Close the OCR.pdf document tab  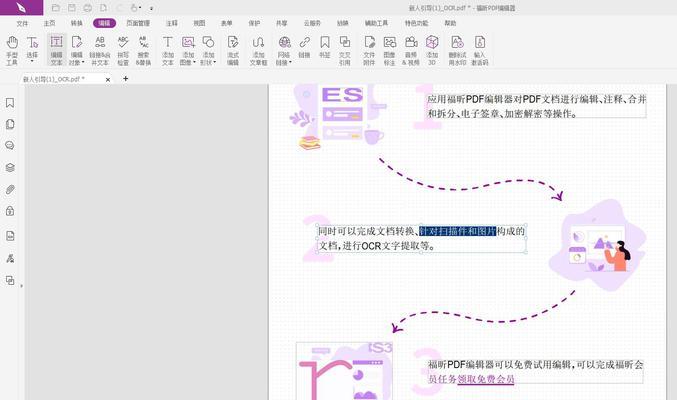click(x=108, y=79)
